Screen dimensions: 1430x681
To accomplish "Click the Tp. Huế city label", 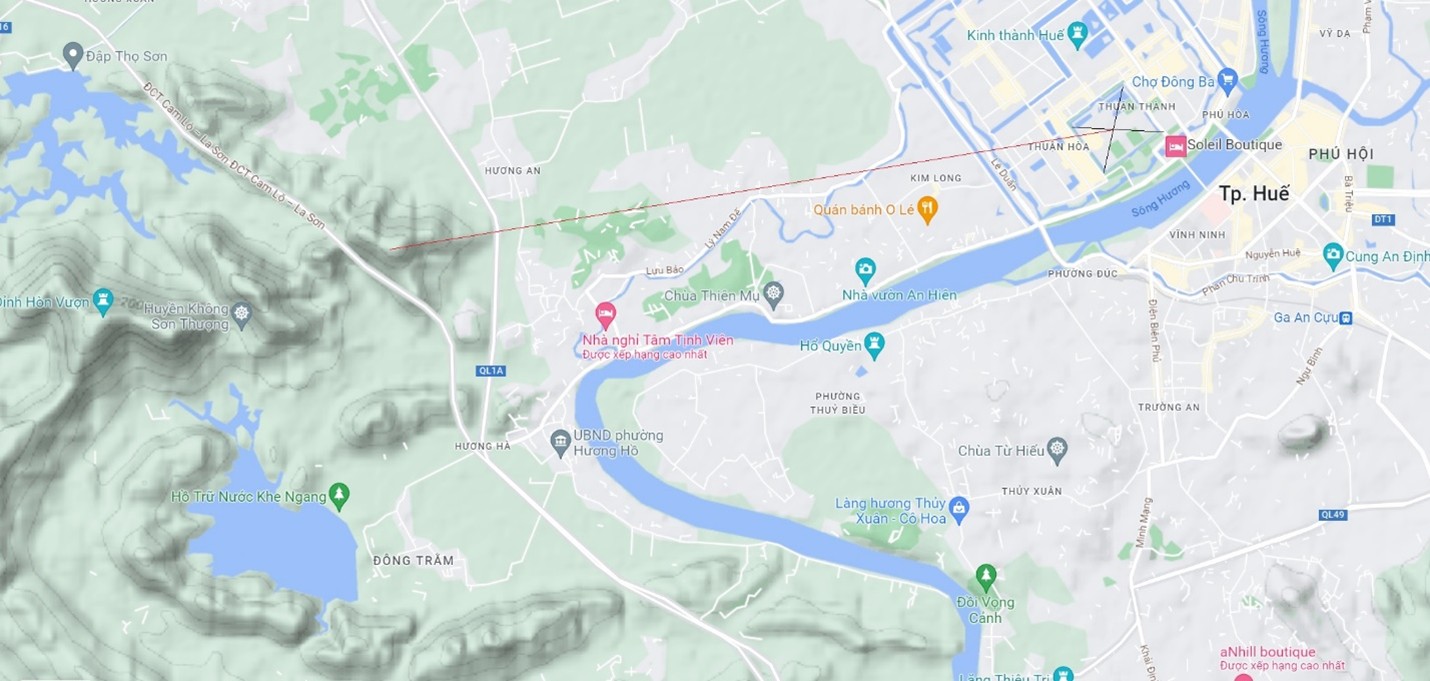I will tap(1254, 194).
